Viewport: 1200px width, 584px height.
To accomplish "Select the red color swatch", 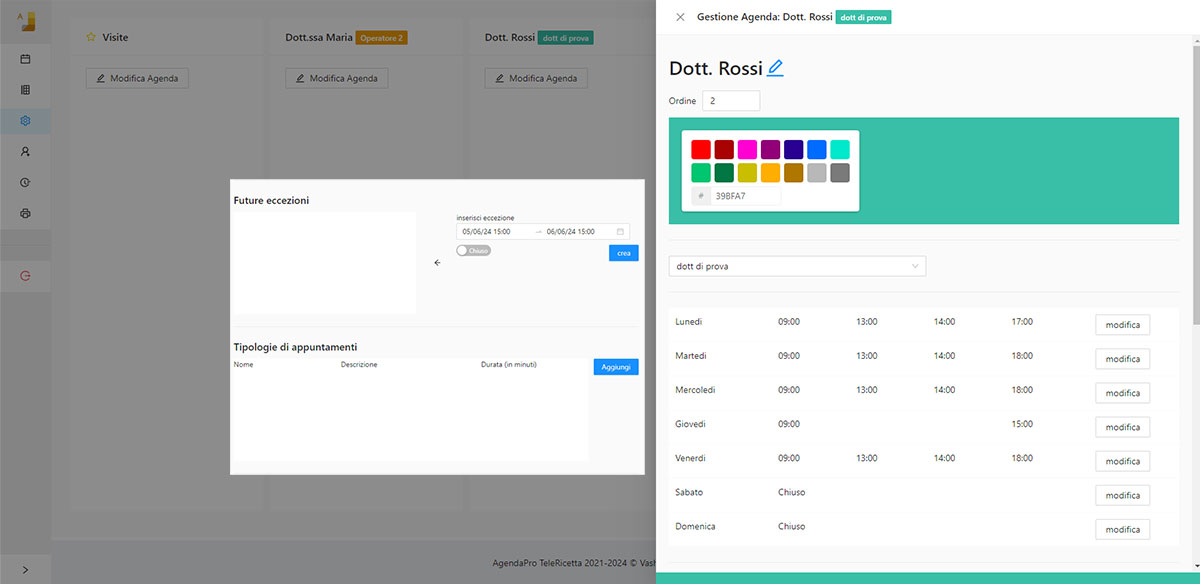I will pyautogui.click(x=701, y=149).
